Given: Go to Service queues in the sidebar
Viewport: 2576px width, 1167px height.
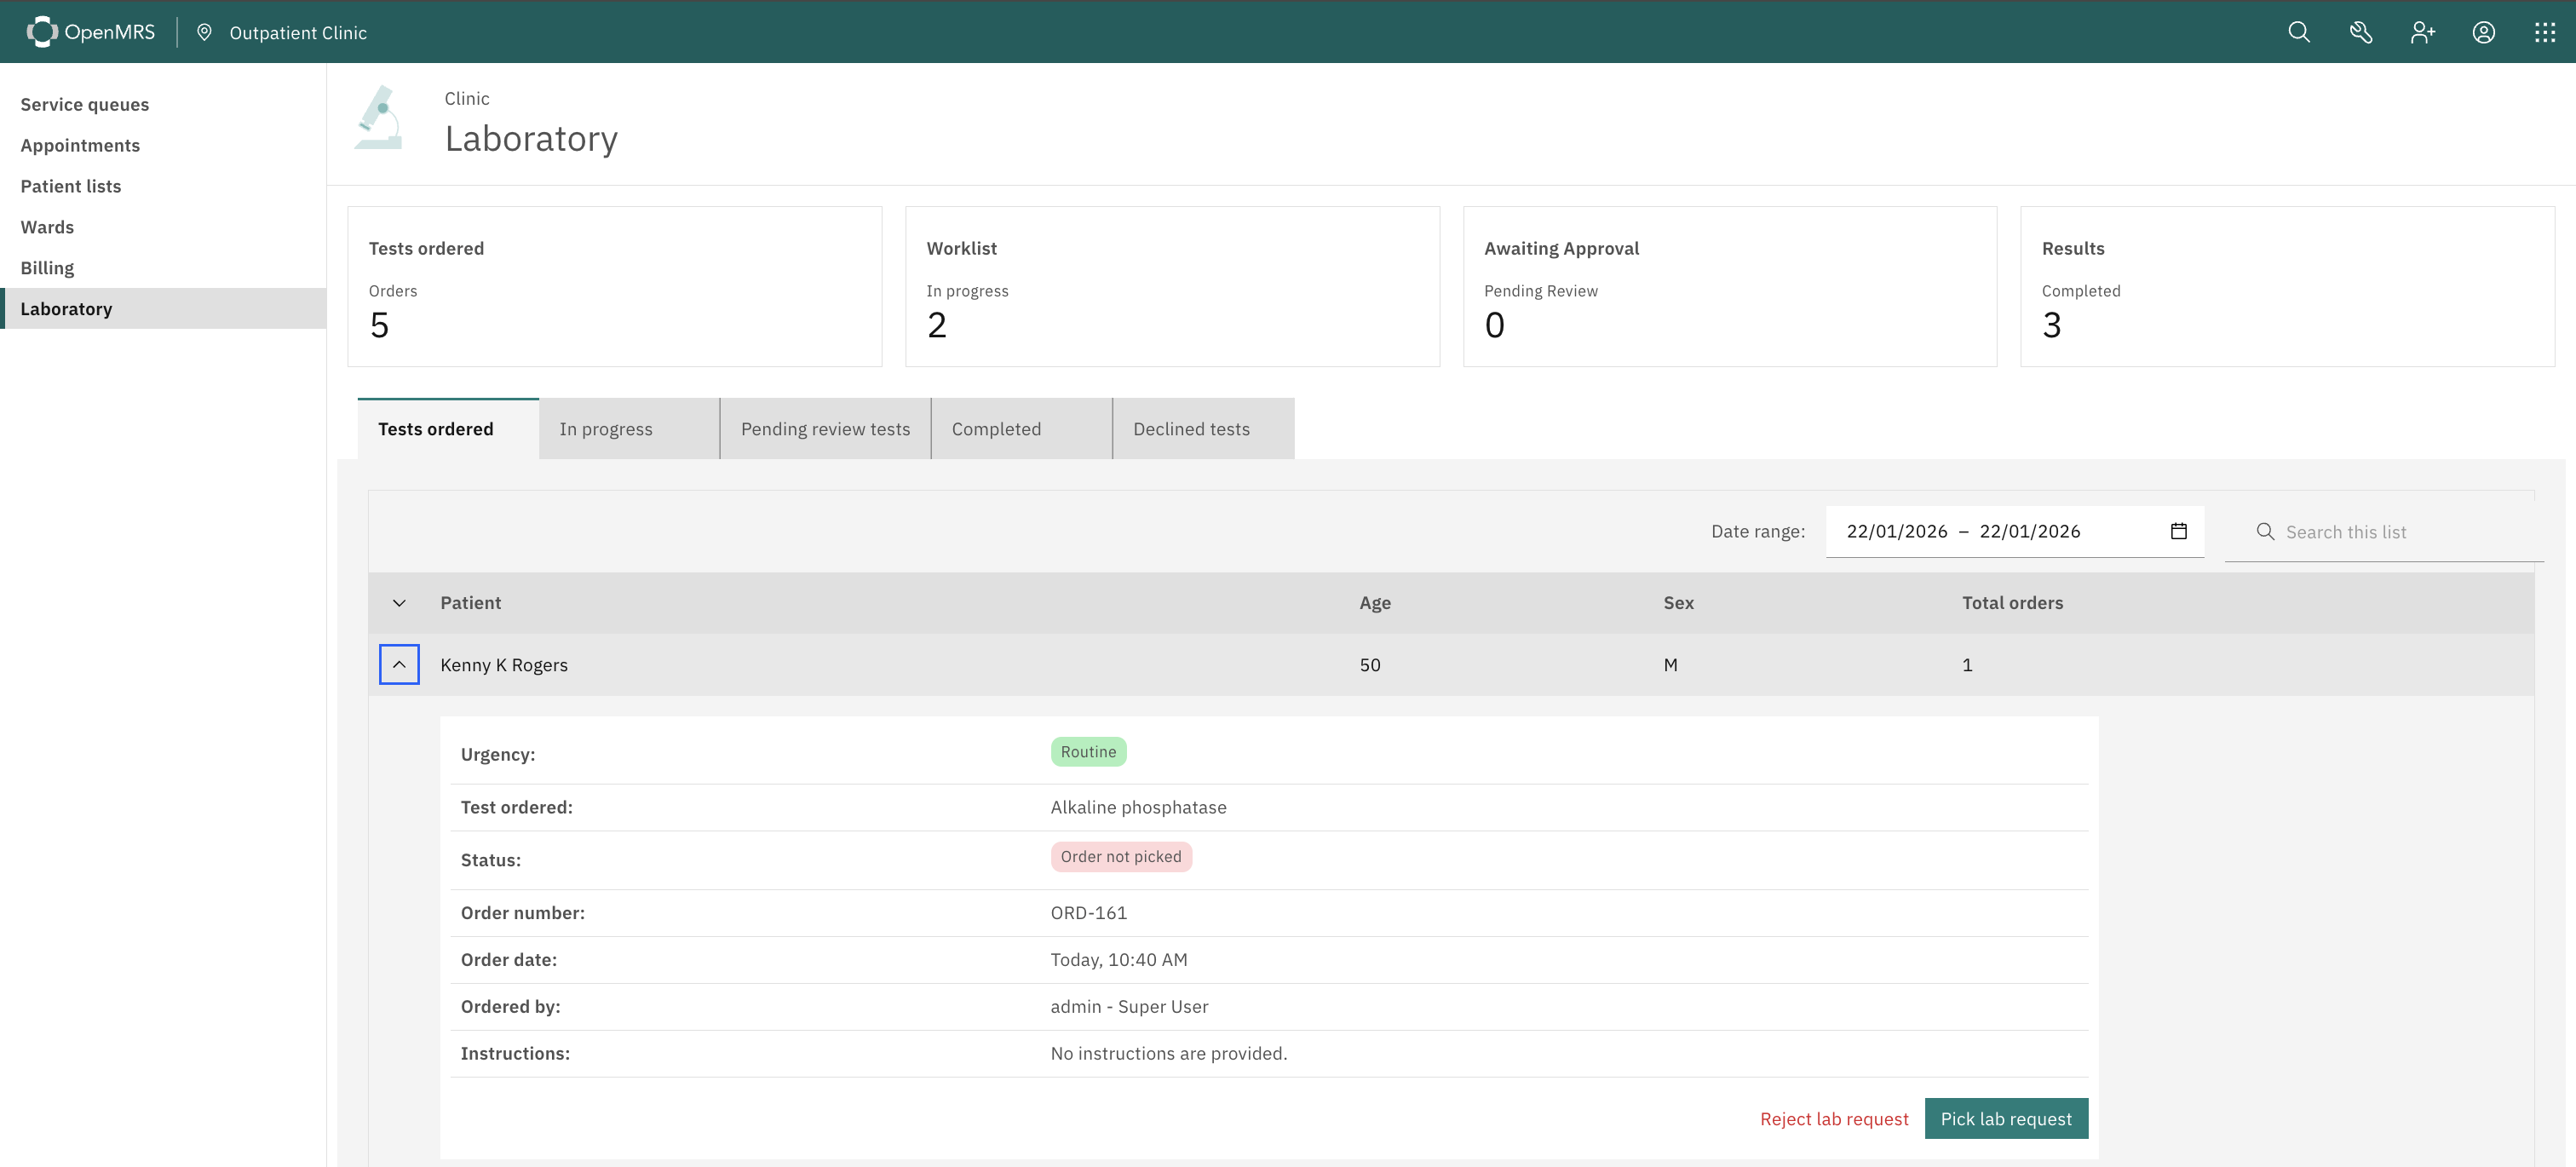Looking at the screenshot, I should point(85,105).
